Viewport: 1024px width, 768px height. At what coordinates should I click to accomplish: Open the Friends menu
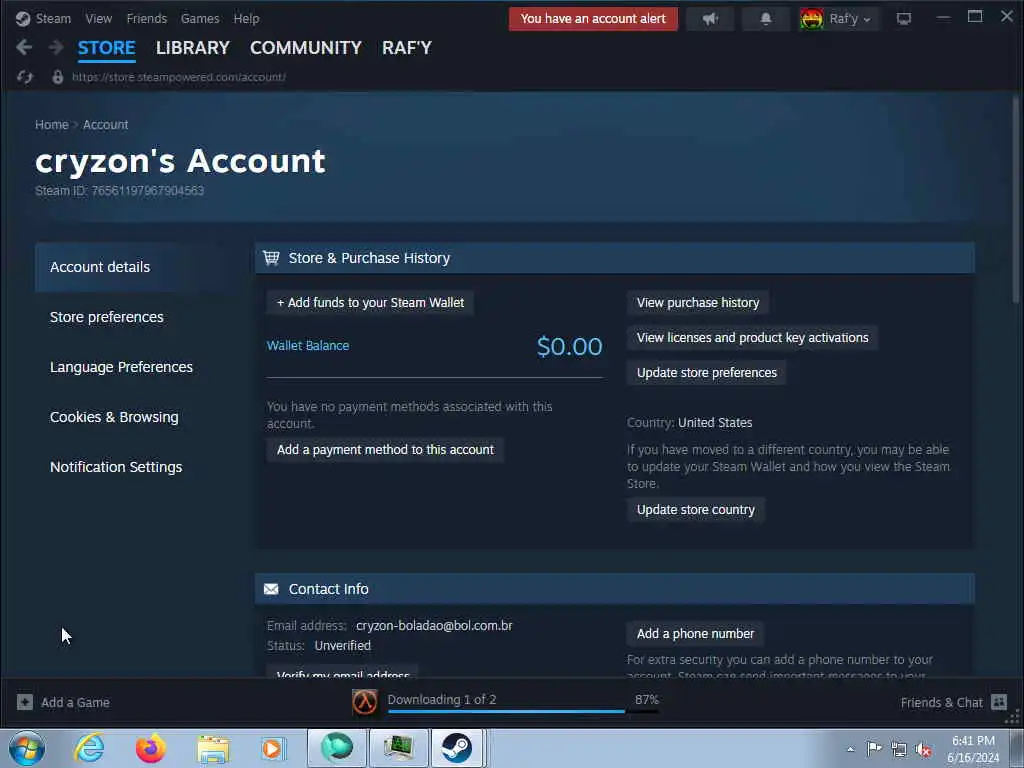(x=146, y=18)
